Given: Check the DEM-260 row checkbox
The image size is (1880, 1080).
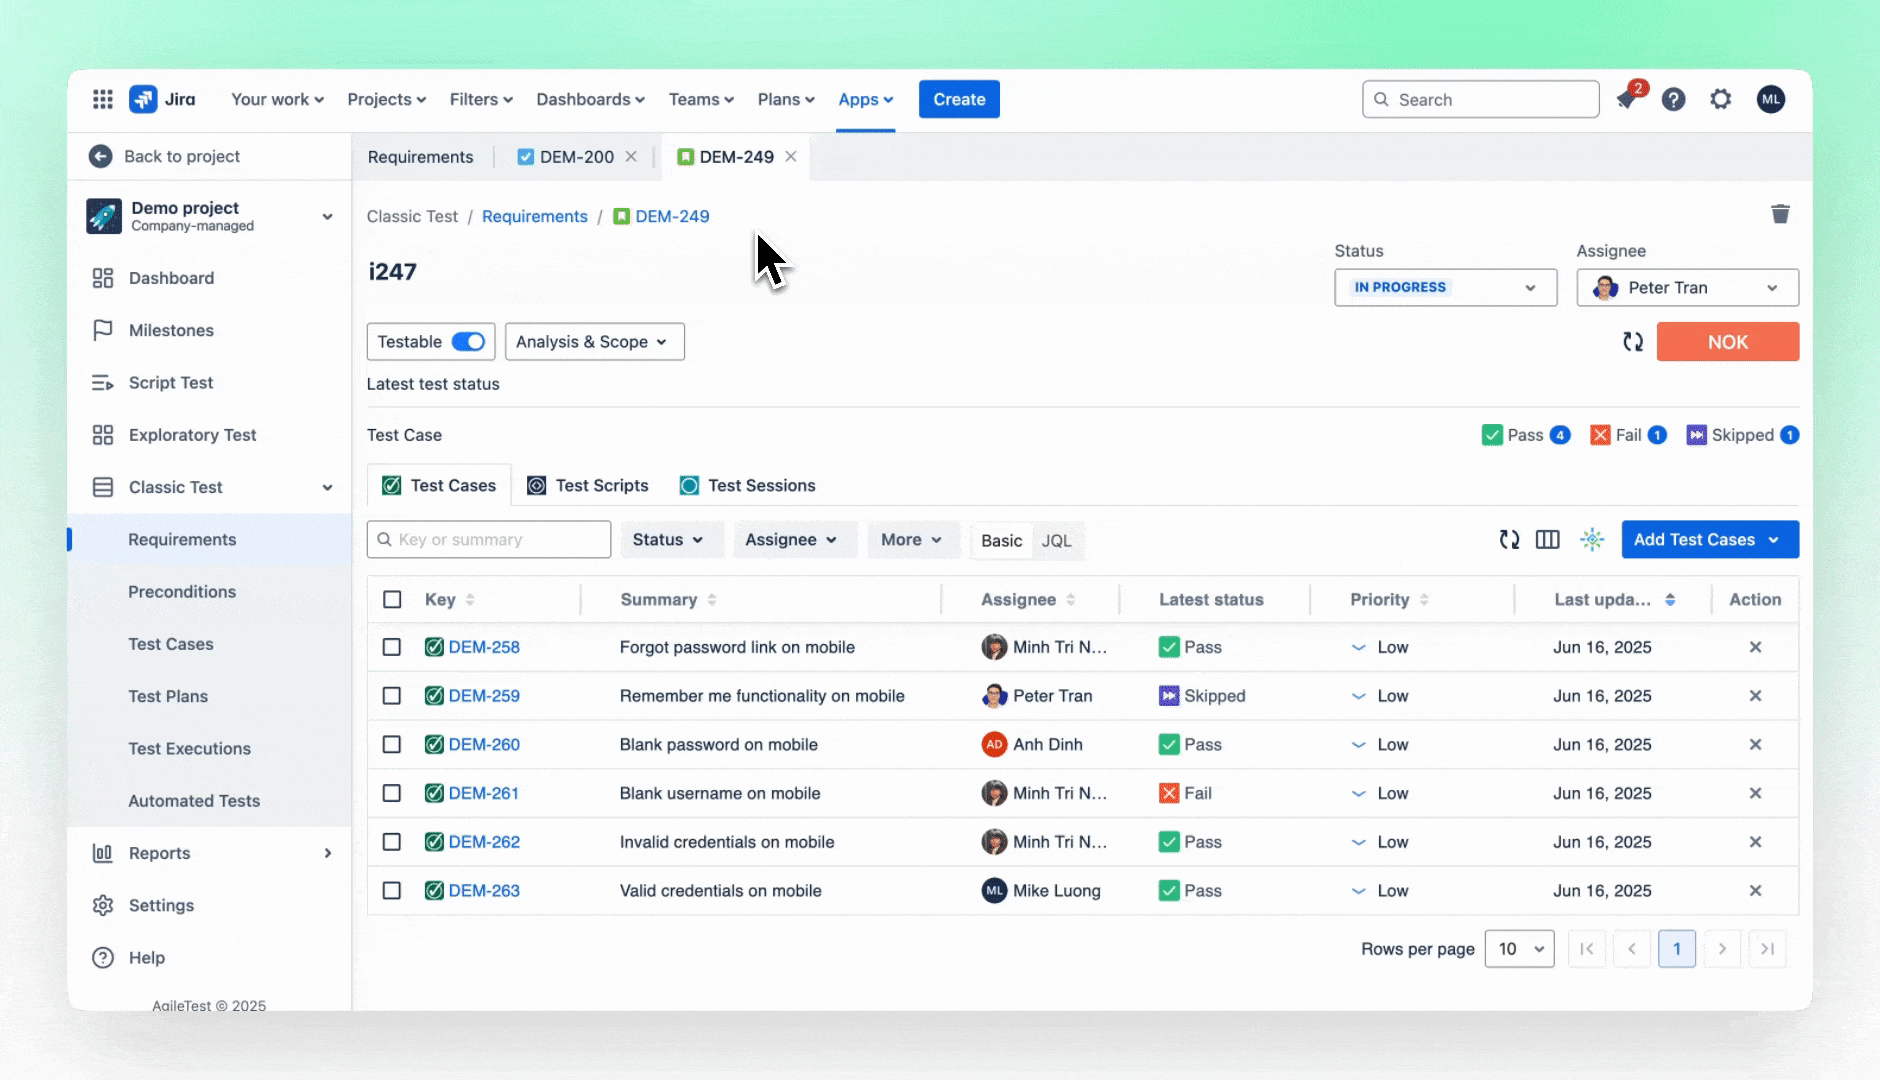Looking at the screenshot, I should click(392, 744).
